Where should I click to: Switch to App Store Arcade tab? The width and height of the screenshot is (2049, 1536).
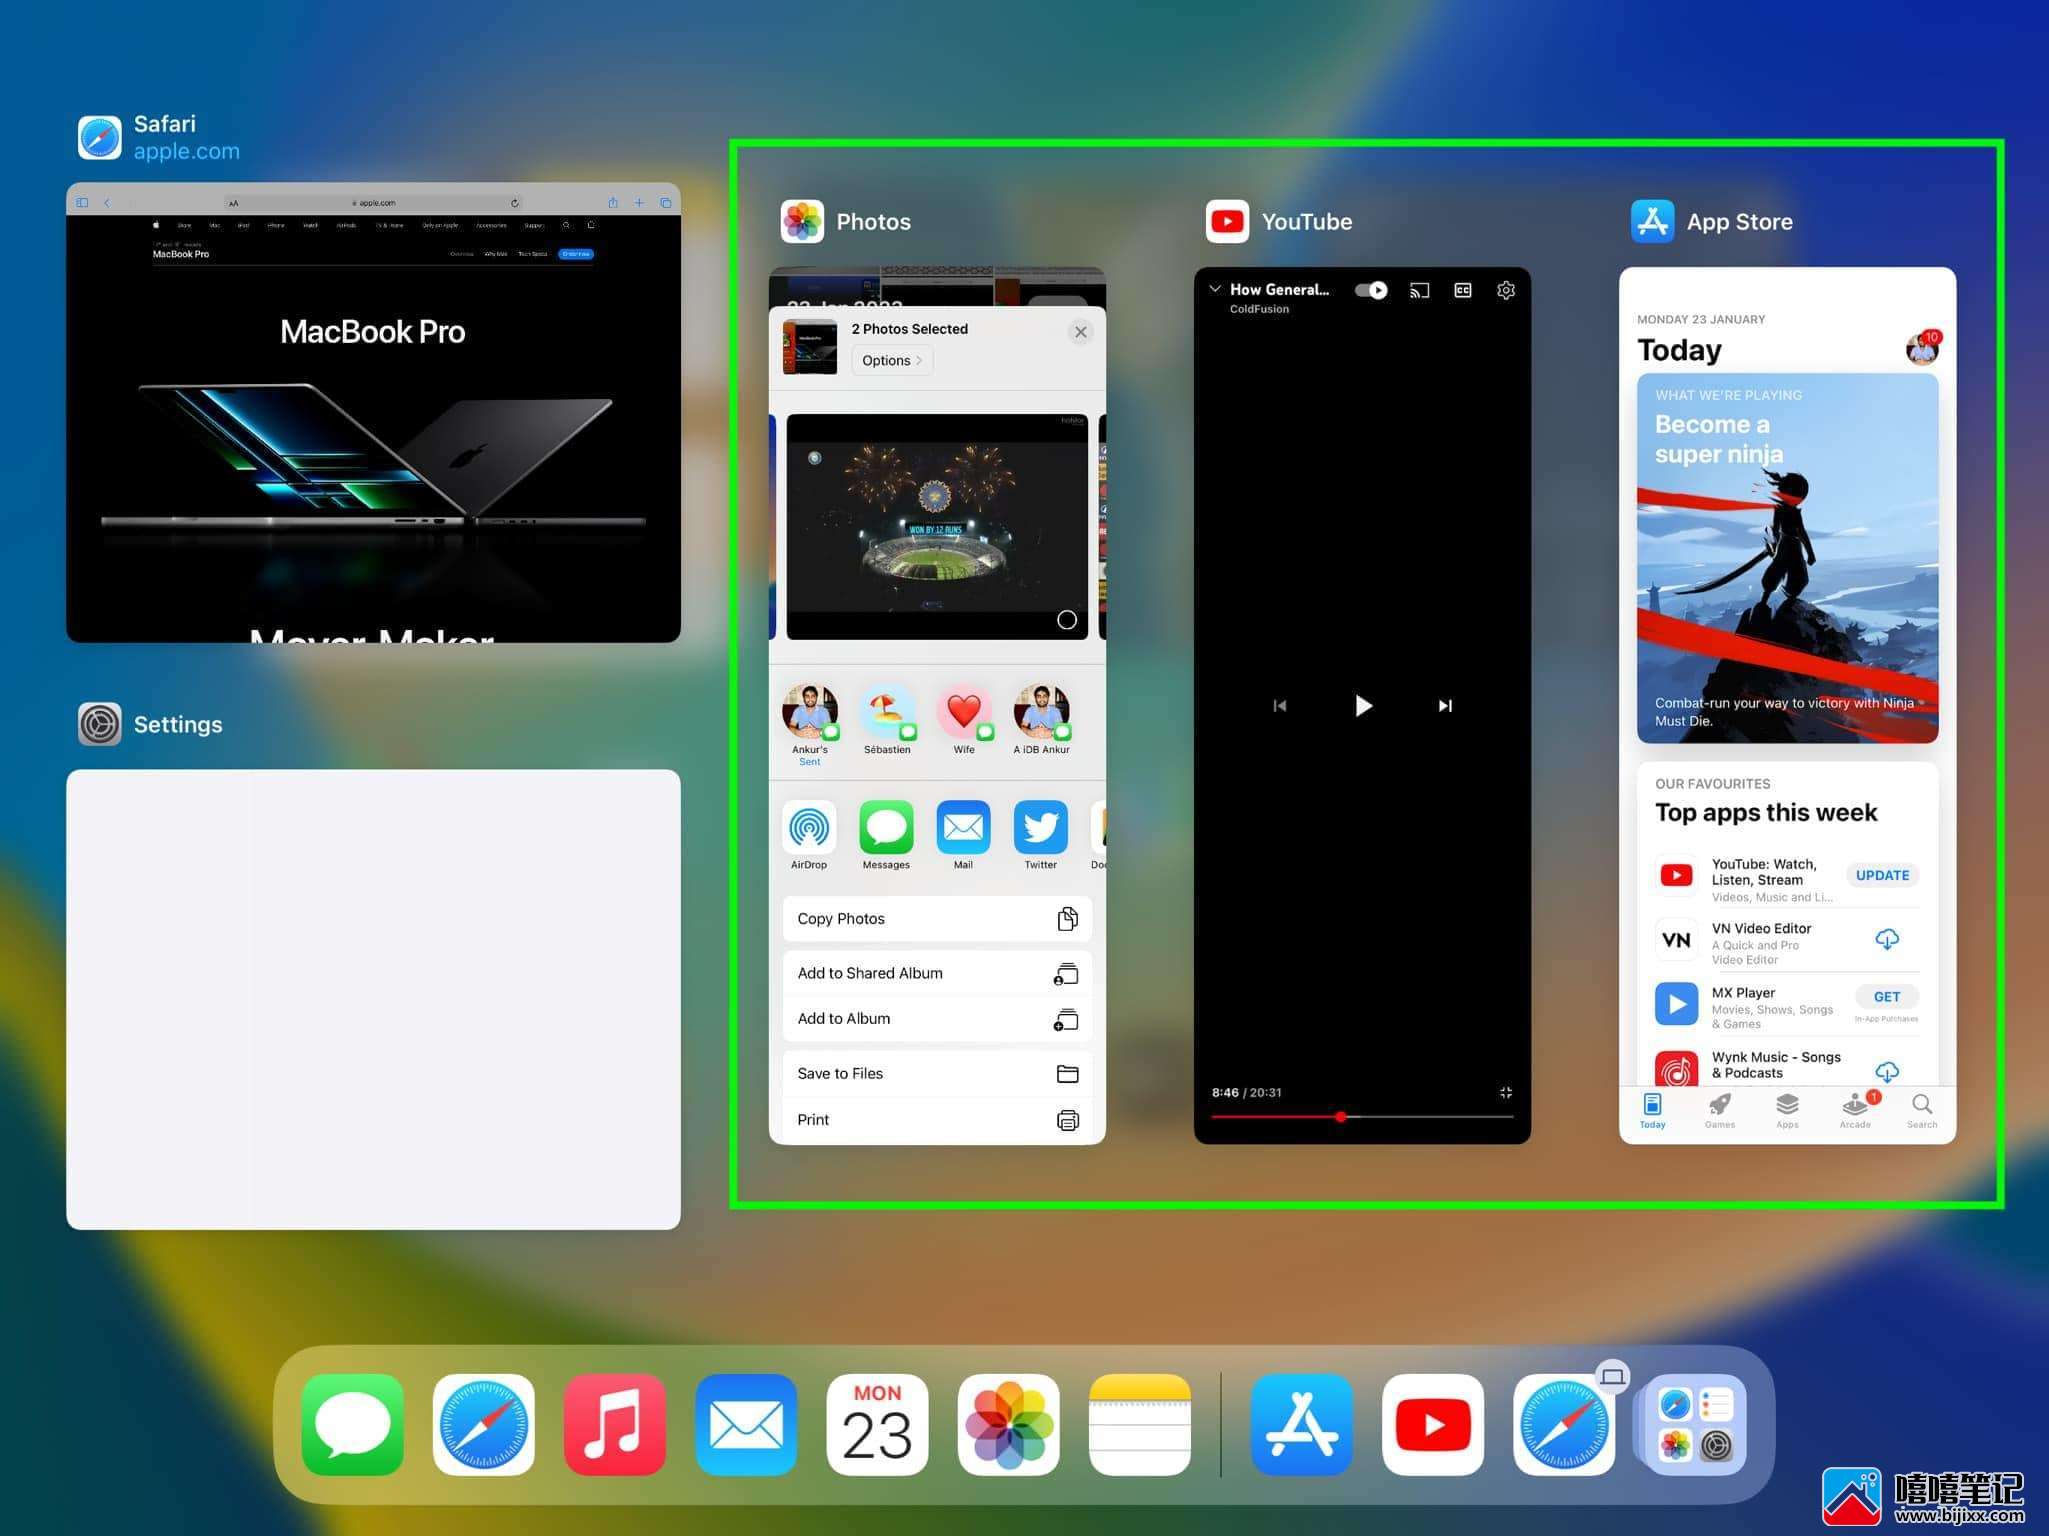point(1855,1111)
